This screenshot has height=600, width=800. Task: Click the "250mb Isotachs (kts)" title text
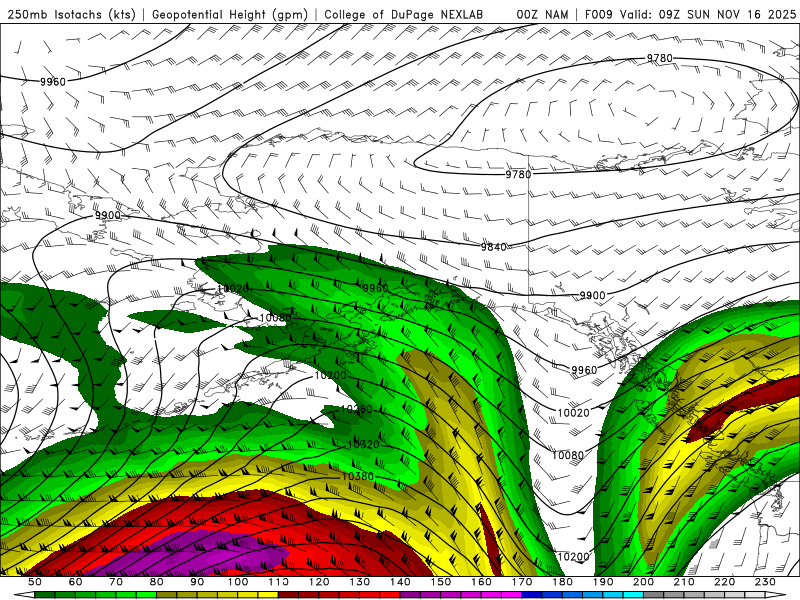tap(71, 15)
